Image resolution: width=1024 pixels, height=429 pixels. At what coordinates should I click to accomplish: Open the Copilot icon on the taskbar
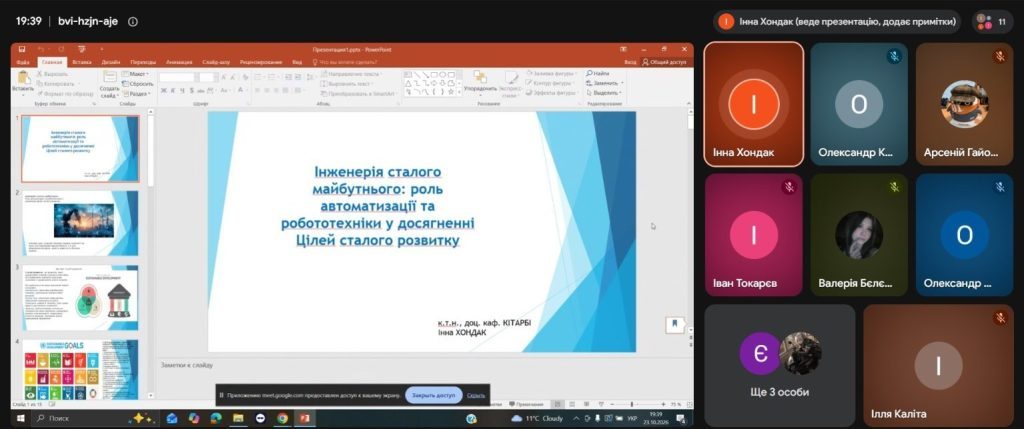[x=194, y=418]
